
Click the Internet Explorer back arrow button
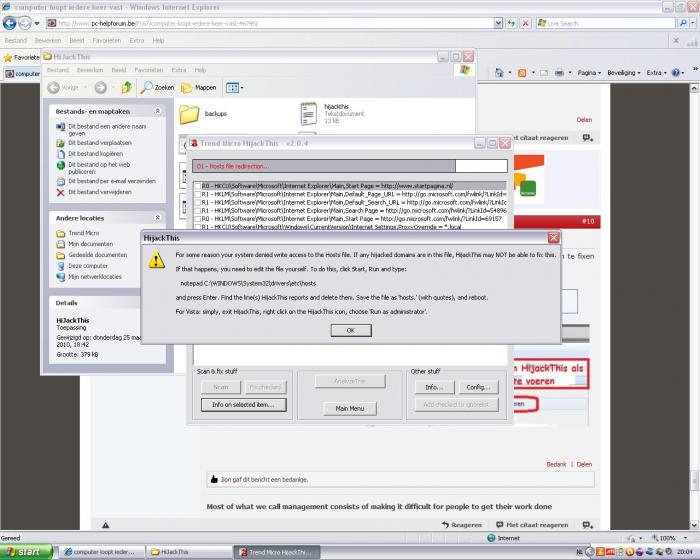(x=9, y=23)
